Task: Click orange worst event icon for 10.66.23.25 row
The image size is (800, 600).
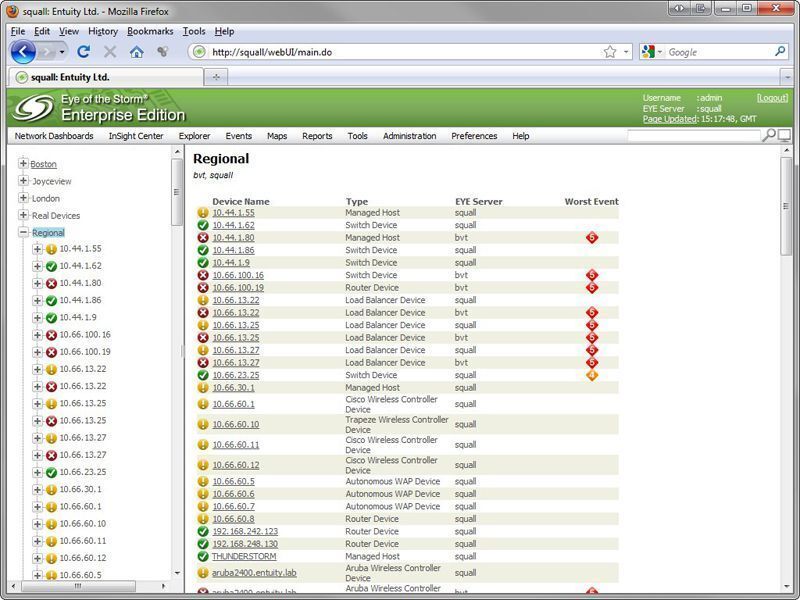Action: pyautogui.click(x=591, y=376)
